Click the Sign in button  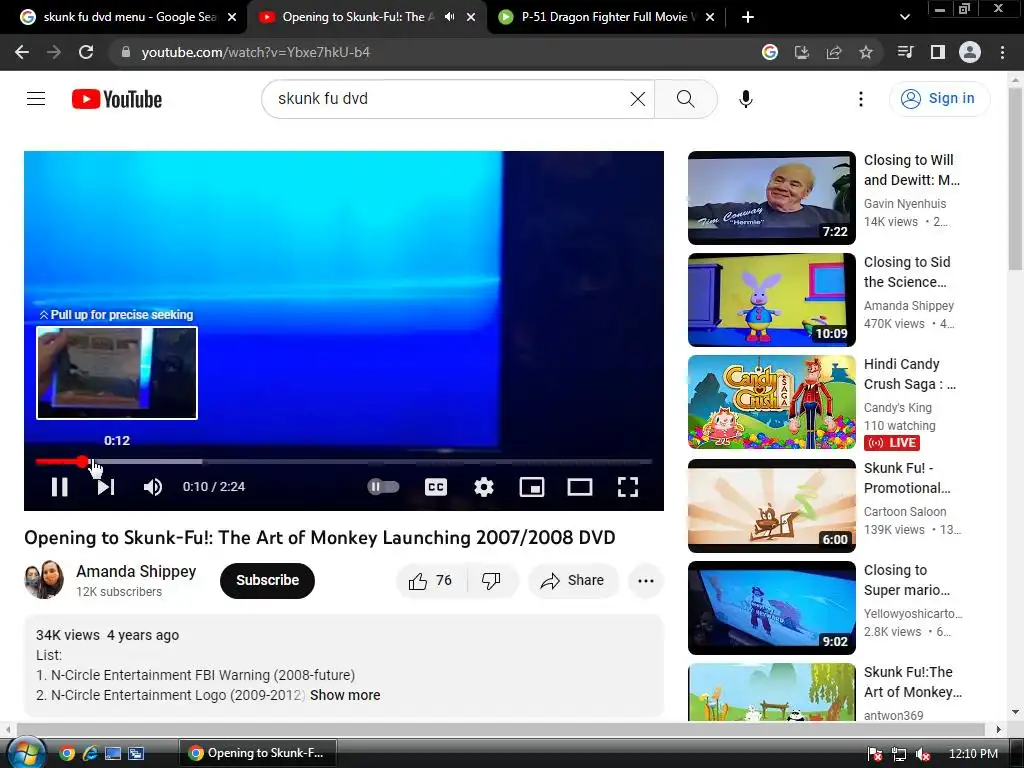pyautogui.click(x=939, y=99)
